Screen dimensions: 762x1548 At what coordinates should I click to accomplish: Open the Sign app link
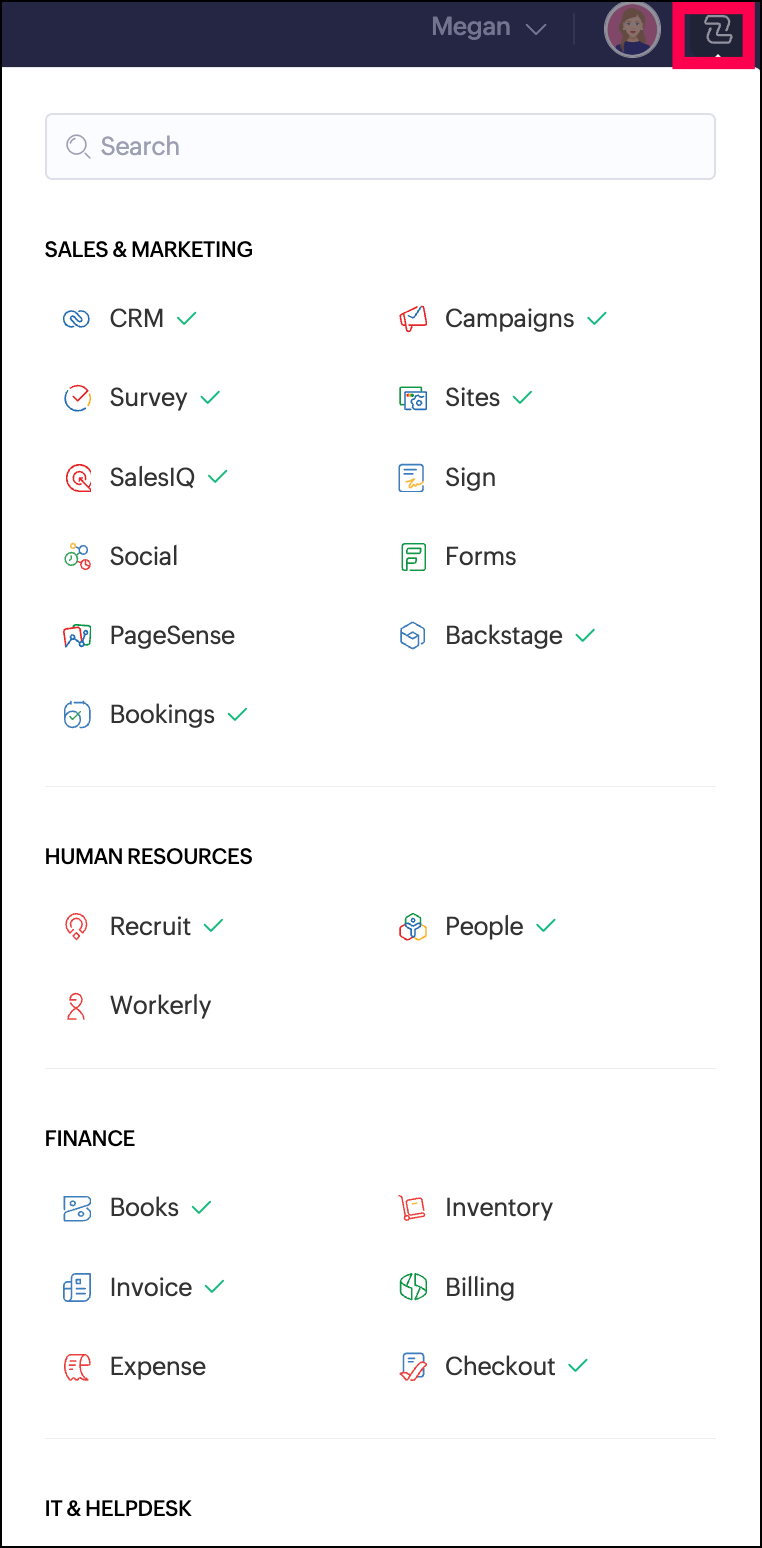pyautogui.click(x=470, y=478)
